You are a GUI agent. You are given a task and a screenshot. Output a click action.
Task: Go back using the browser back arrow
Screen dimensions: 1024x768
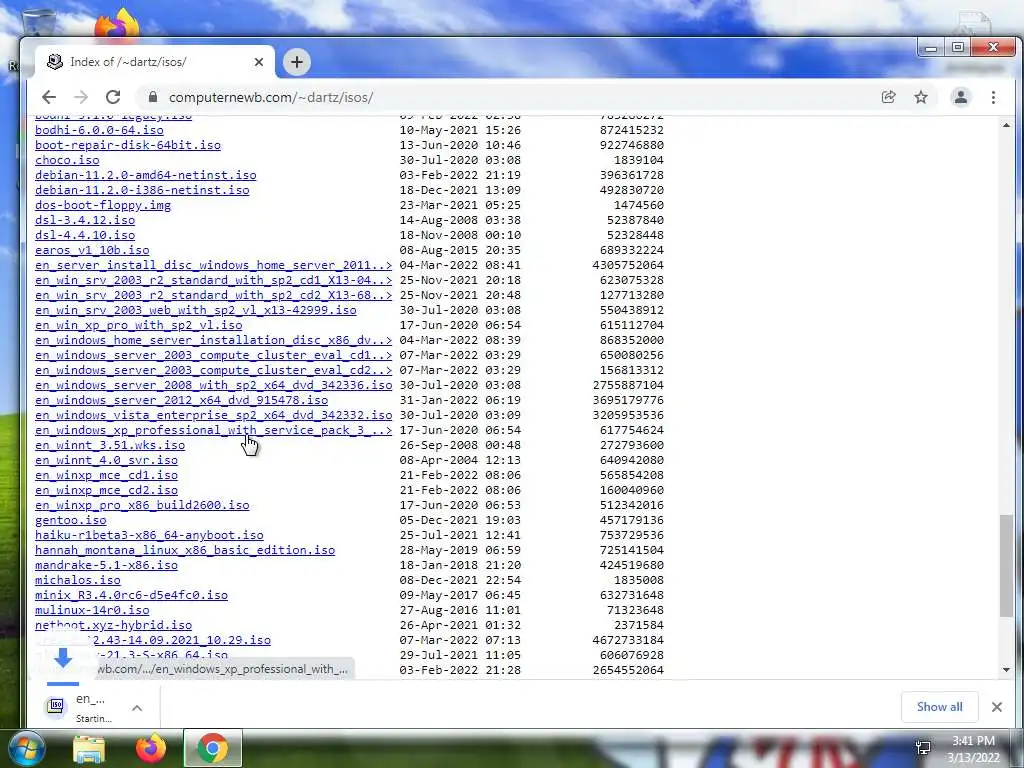point(49,97)
